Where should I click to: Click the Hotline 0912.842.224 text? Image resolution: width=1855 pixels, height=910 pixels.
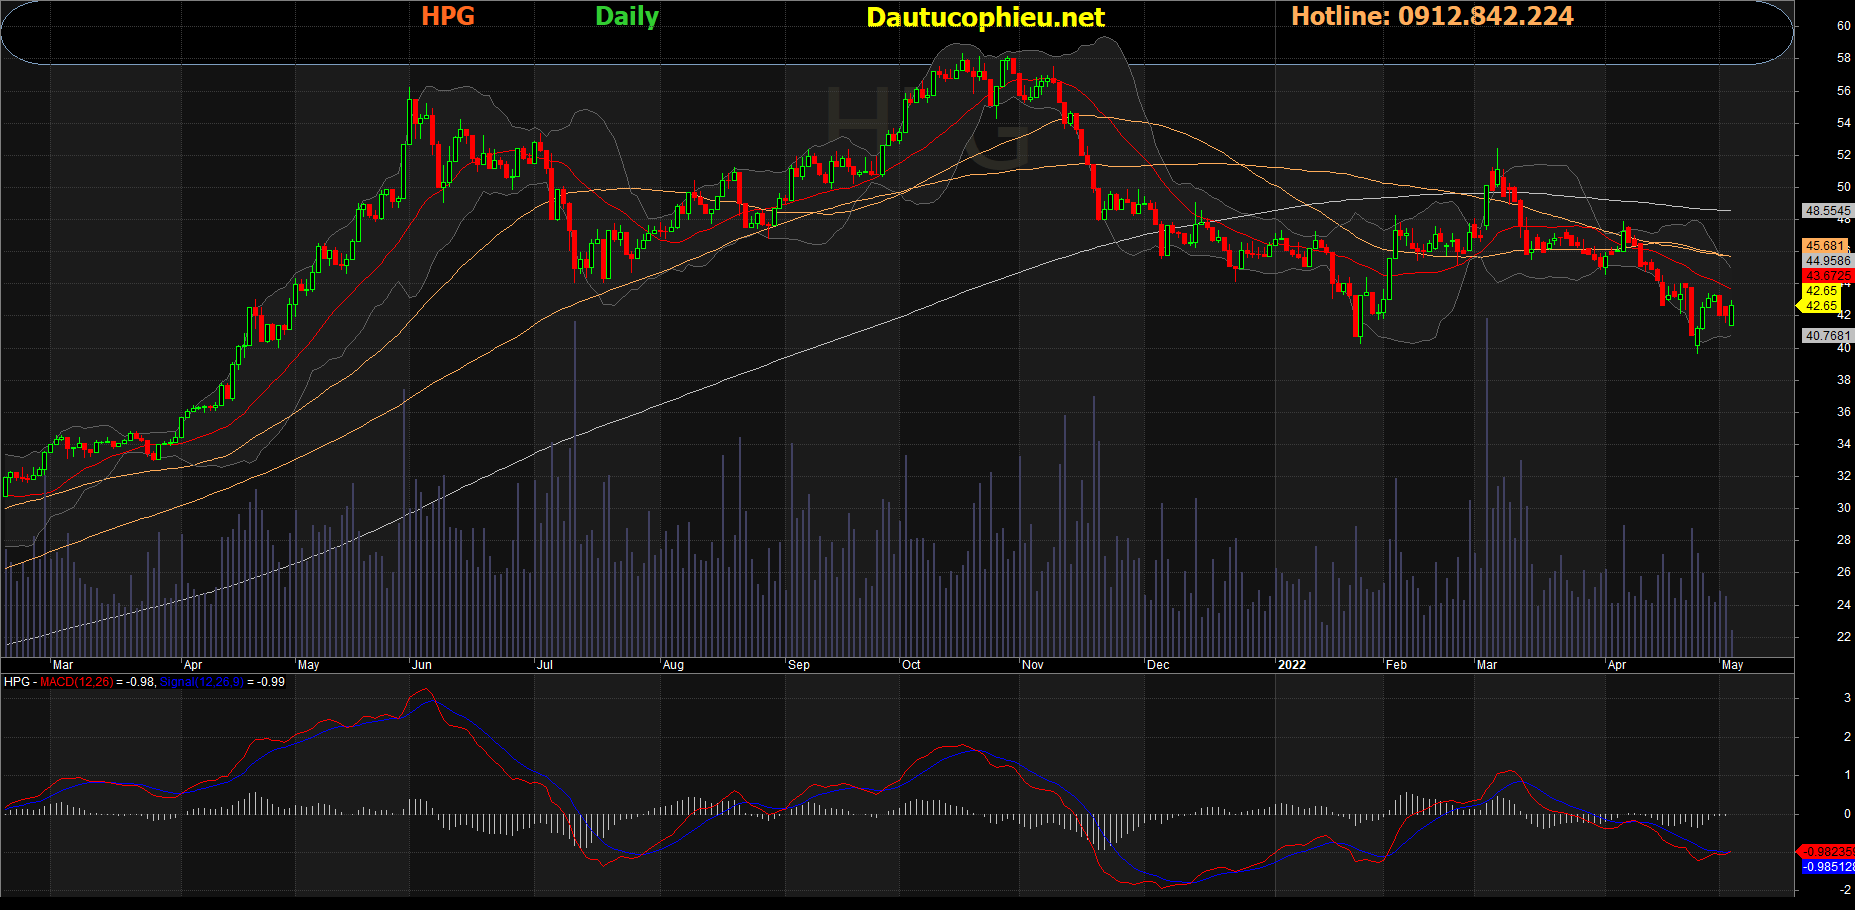(1432, 17)
